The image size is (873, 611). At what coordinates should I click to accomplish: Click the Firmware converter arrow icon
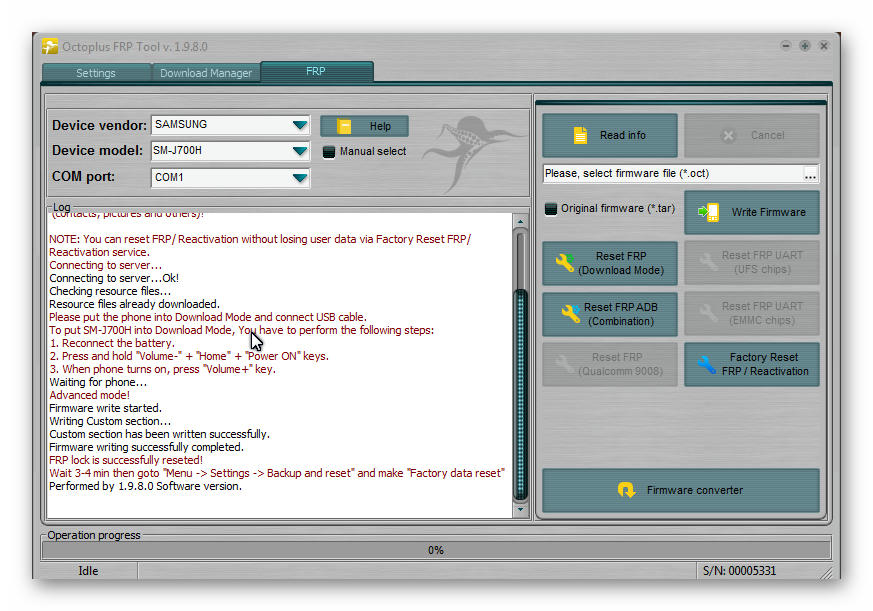(x=626, y=490)
